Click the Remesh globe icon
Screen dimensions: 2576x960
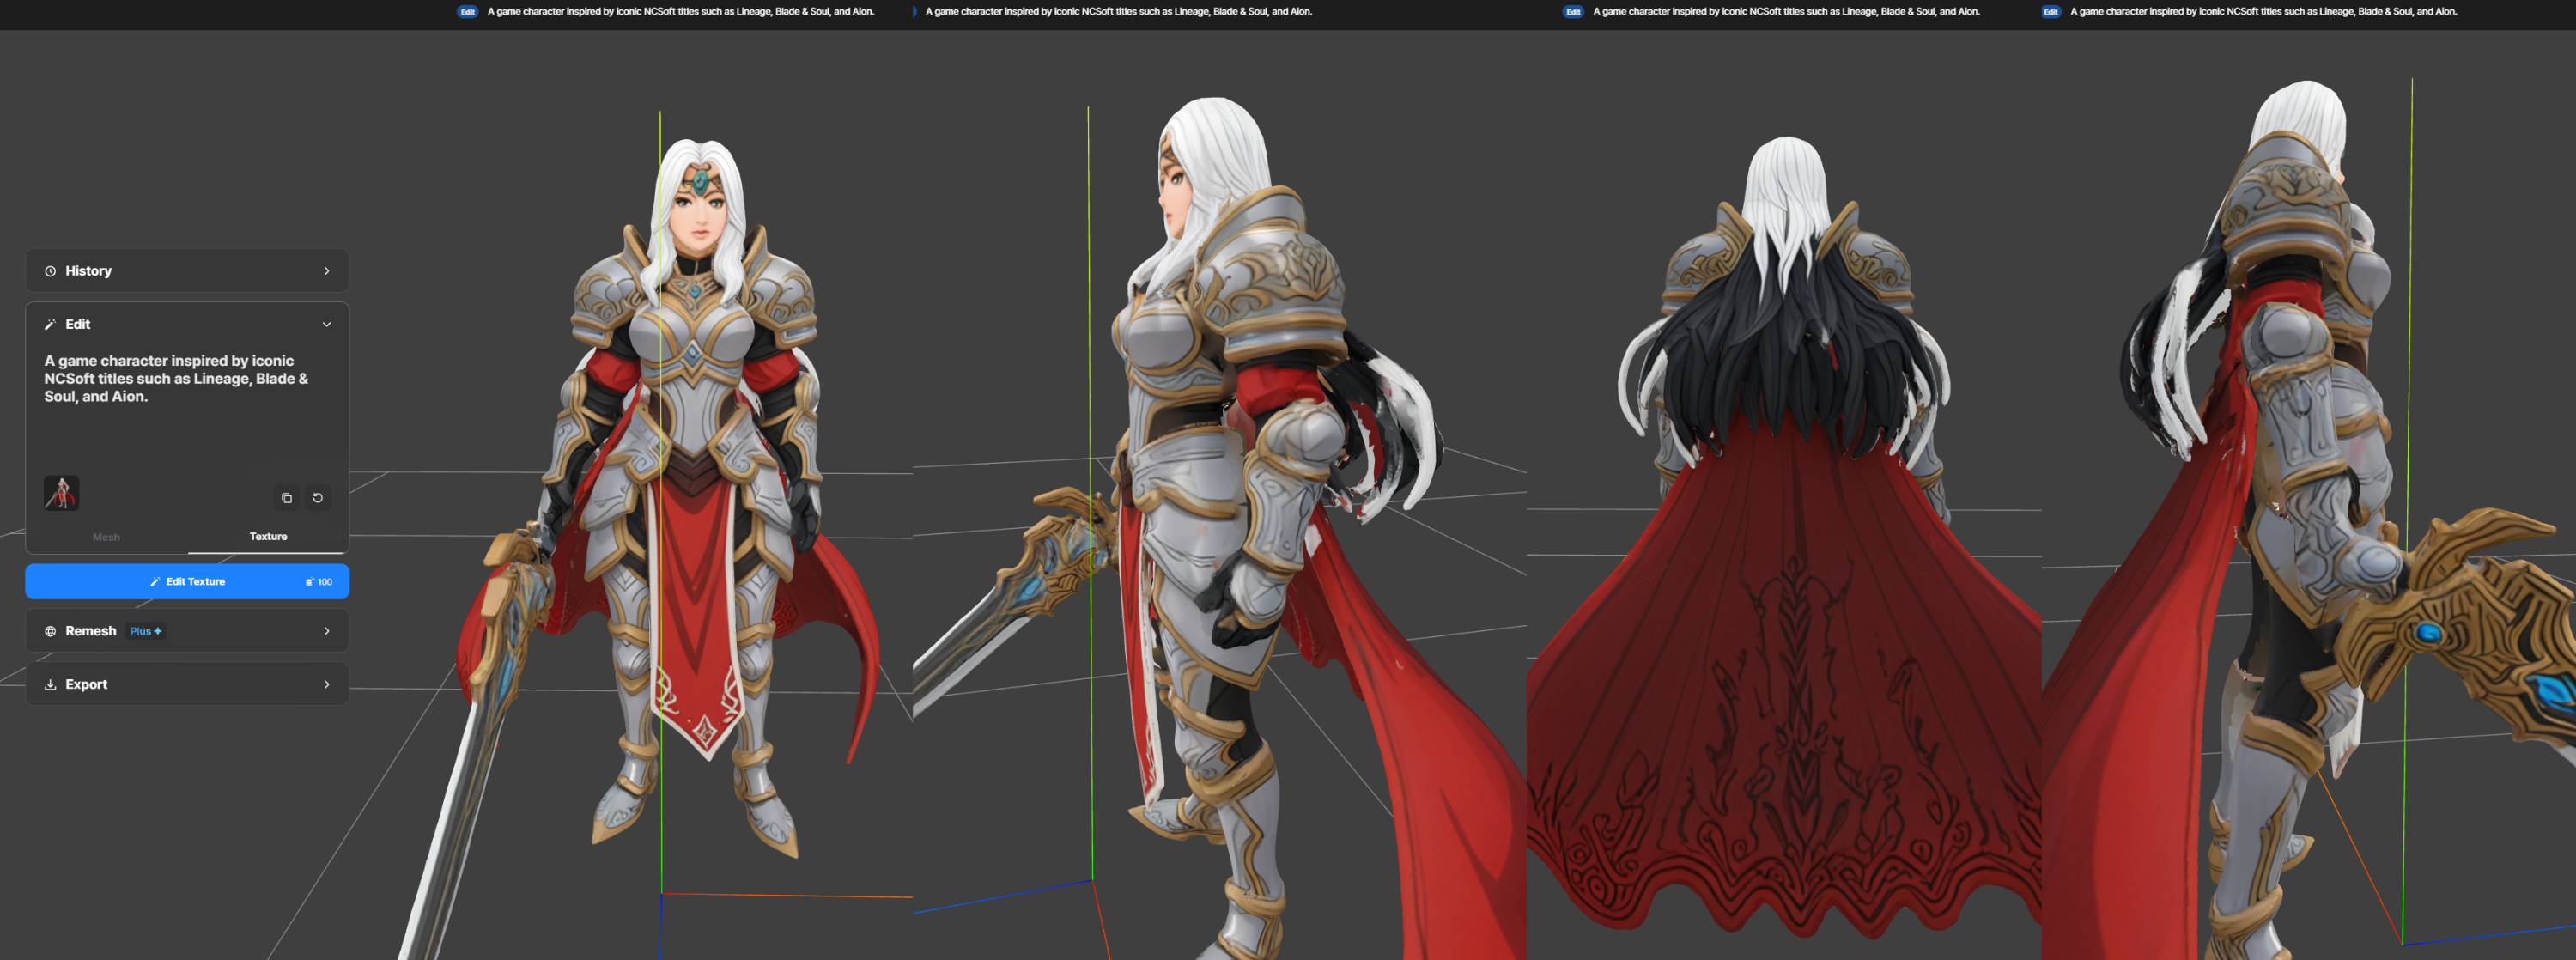50,631
